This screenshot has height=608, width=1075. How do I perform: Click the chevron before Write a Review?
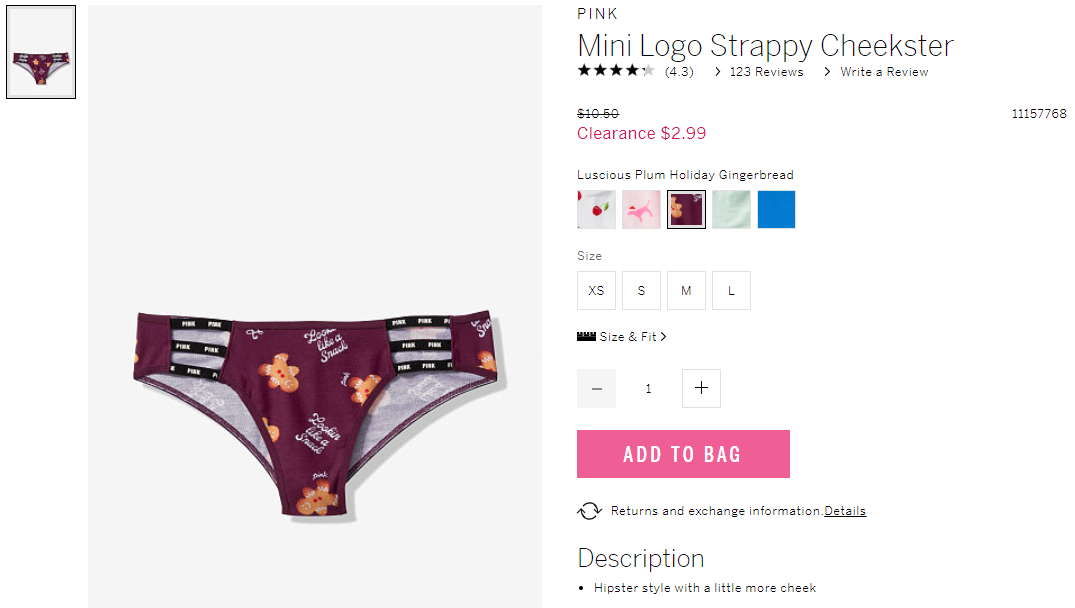(x=827, y=71)
